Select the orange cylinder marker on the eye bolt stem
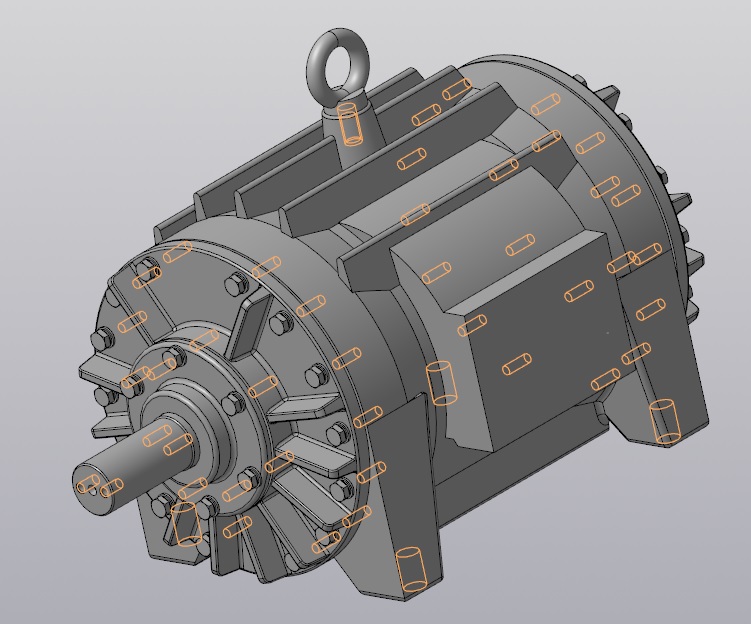This screenshot has width=751, height=624. click(350, 123)
